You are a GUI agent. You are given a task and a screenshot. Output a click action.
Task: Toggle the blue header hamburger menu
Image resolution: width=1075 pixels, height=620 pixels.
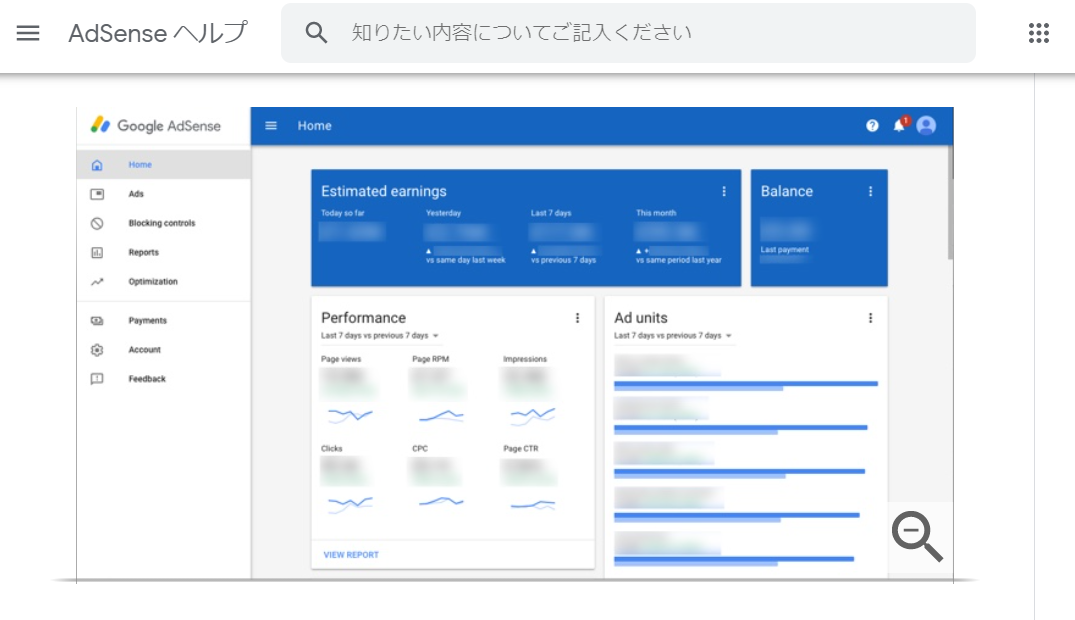[271, 126]
